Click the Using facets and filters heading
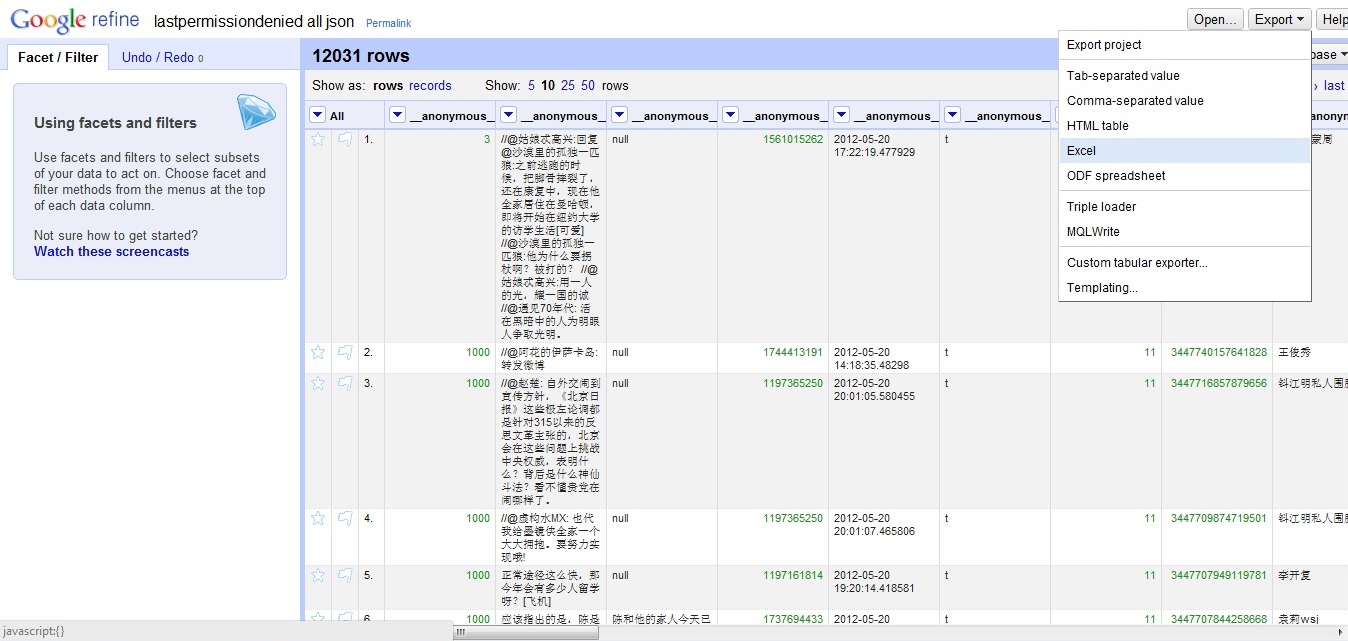Image resolution: width=1348 pixels, height=641 pixels. [x=115, y=123]
